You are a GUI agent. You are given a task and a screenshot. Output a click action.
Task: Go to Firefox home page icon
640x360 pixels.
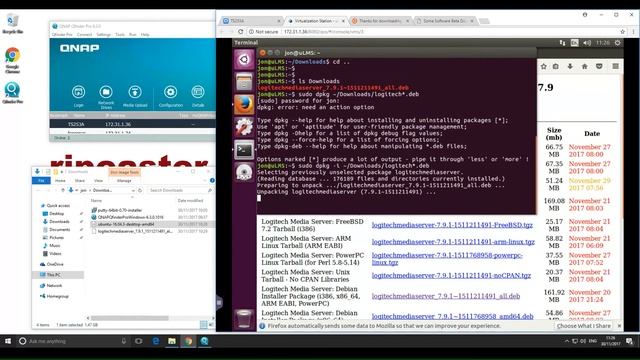[584, 66]
